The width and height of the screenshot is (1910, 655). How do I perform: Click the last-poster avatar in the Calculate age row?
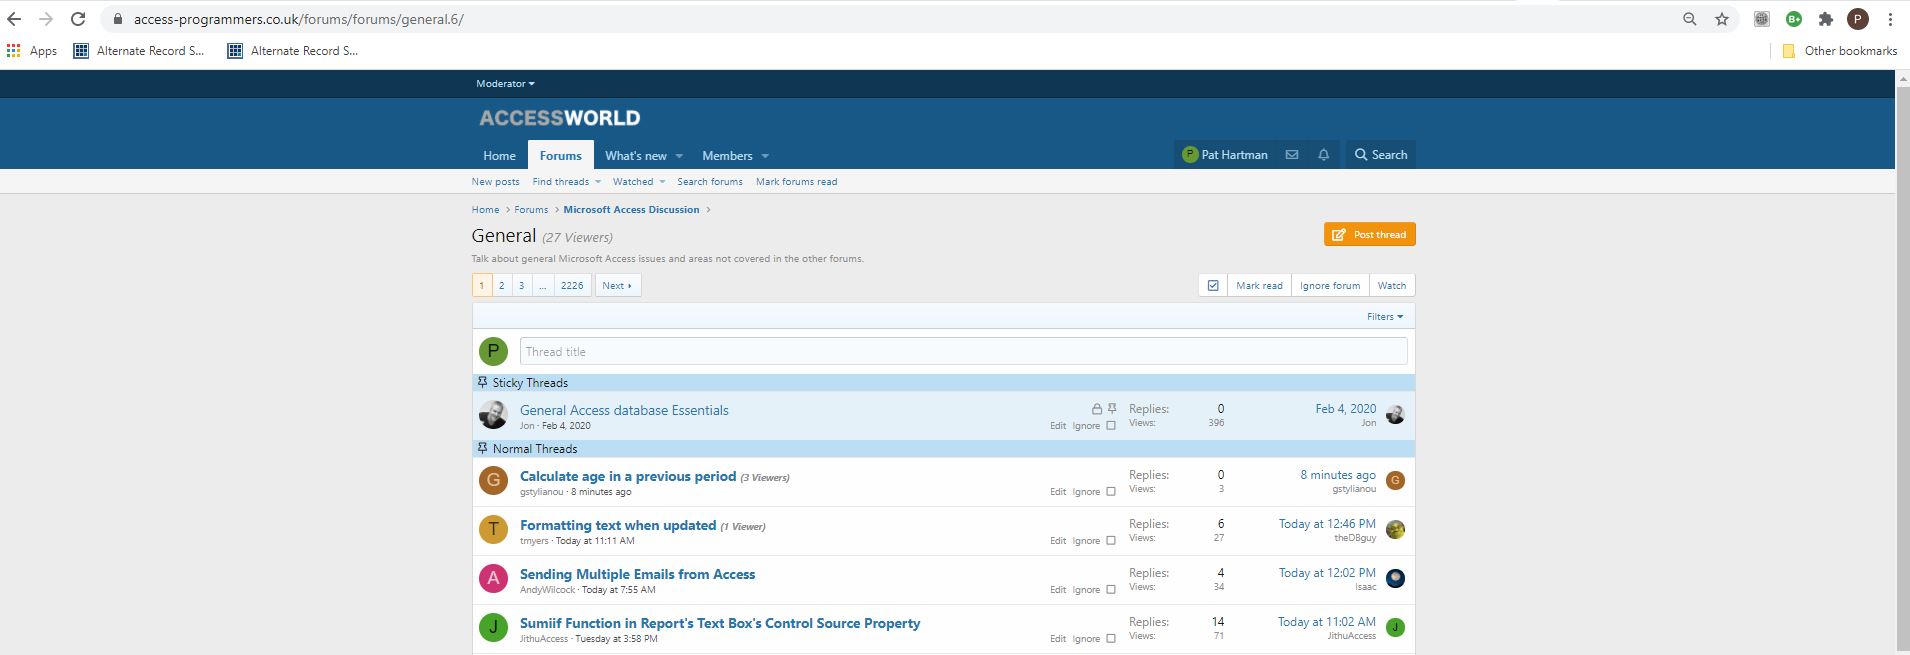click(1395, 481)
